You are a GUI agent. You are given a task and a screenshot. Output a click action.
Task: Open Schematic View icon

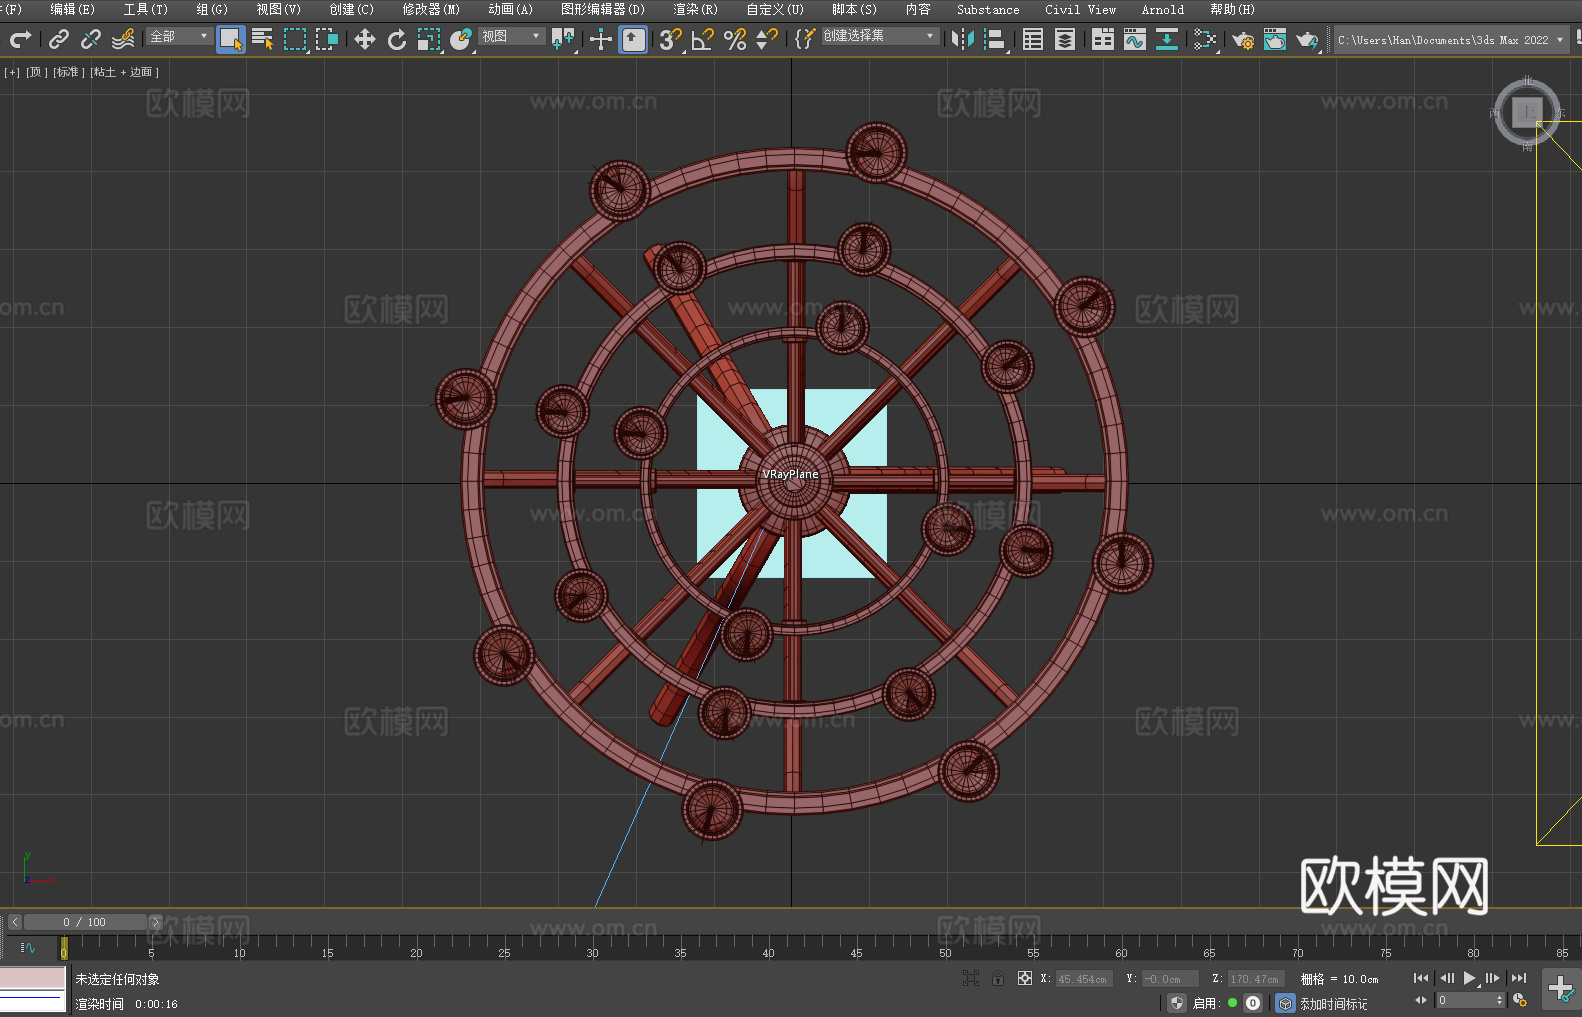(x=1205, y=39)
